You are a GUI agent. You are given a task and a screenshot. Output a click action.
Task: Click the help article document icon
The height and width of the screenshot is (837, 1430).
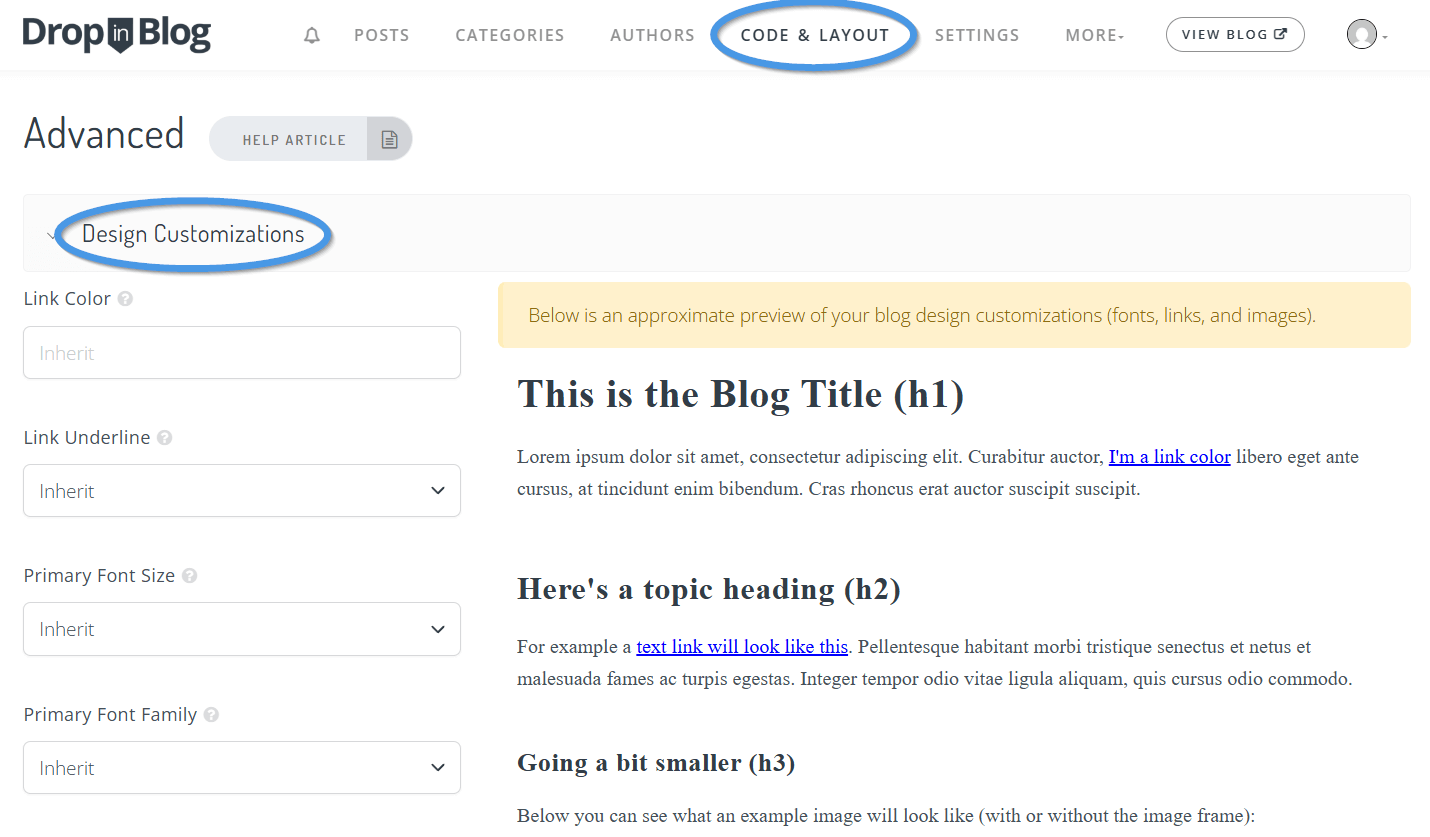pos(390,140)
